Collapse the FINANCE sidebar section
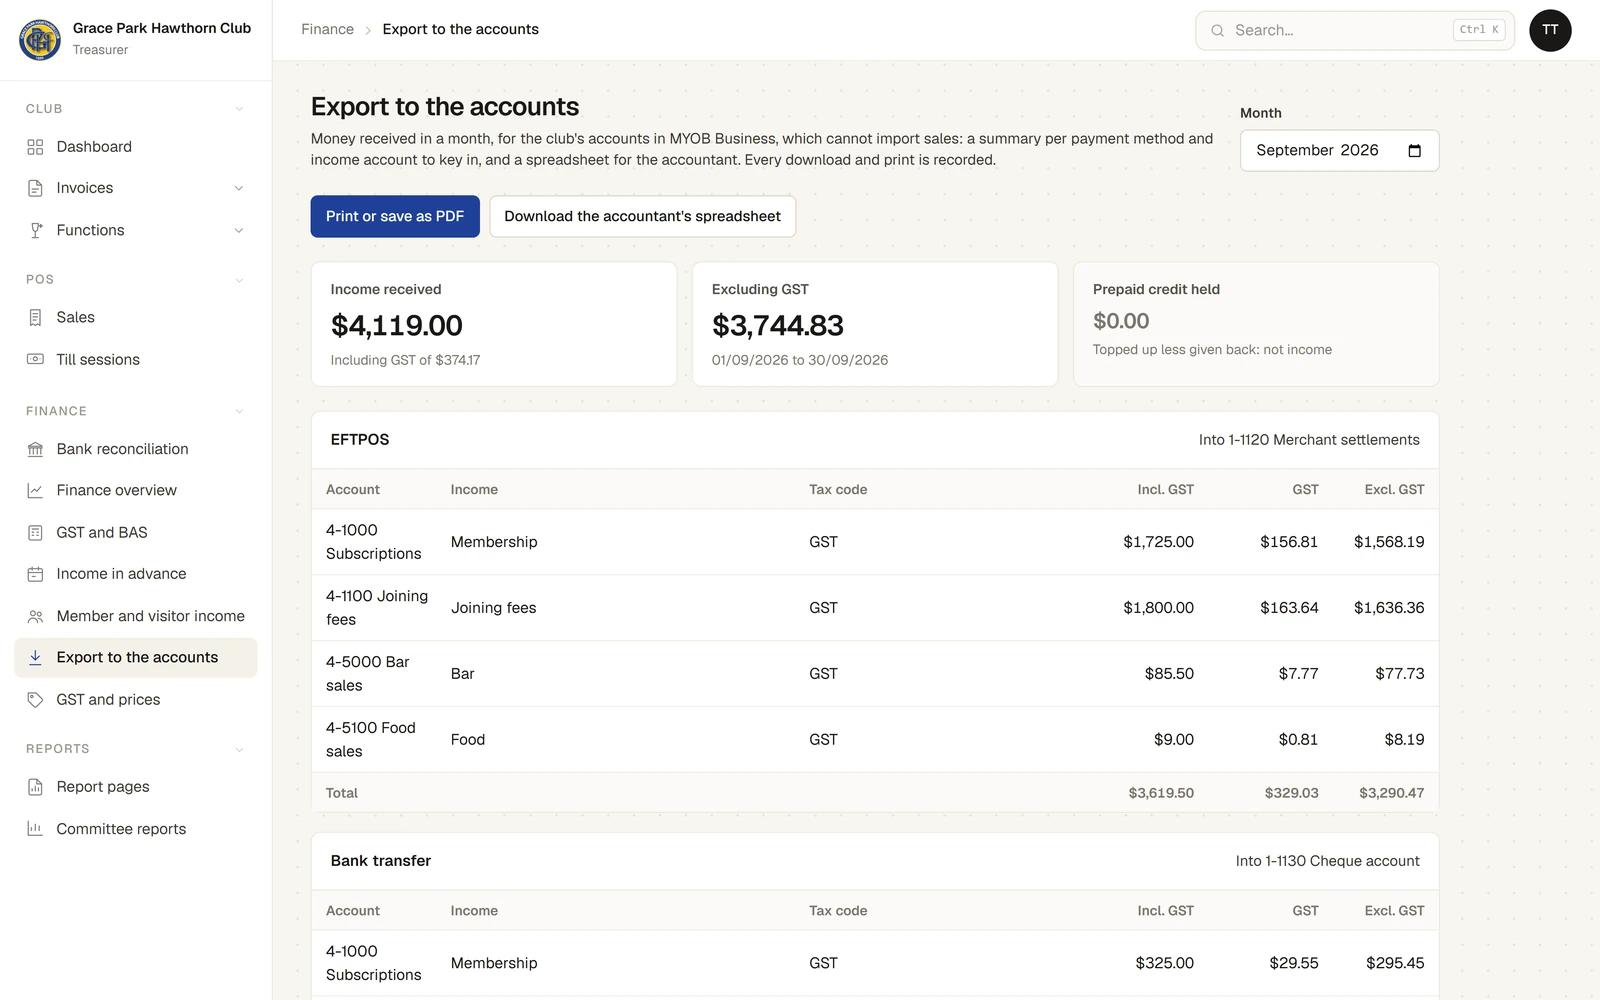The image size is (1600, 1000). tap(239, 411)
